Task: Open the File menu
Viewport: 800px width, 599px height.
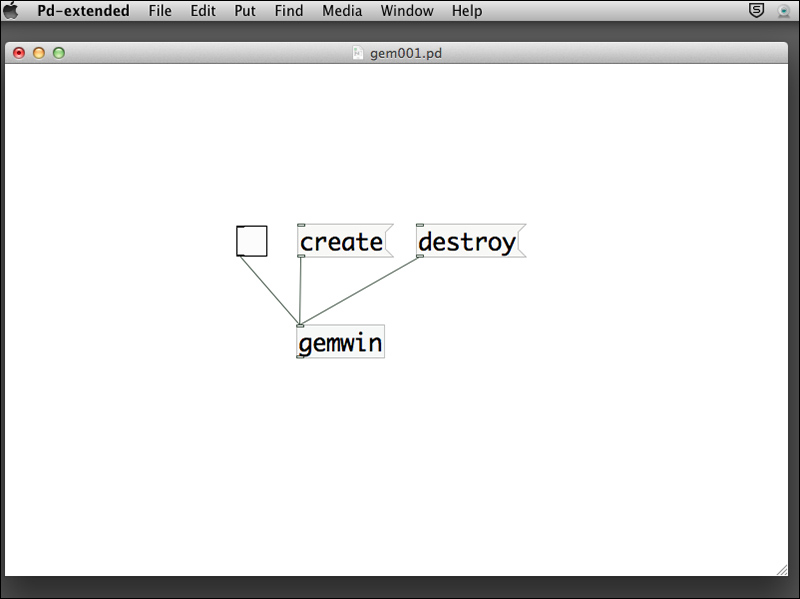Action: coord(160,11)
